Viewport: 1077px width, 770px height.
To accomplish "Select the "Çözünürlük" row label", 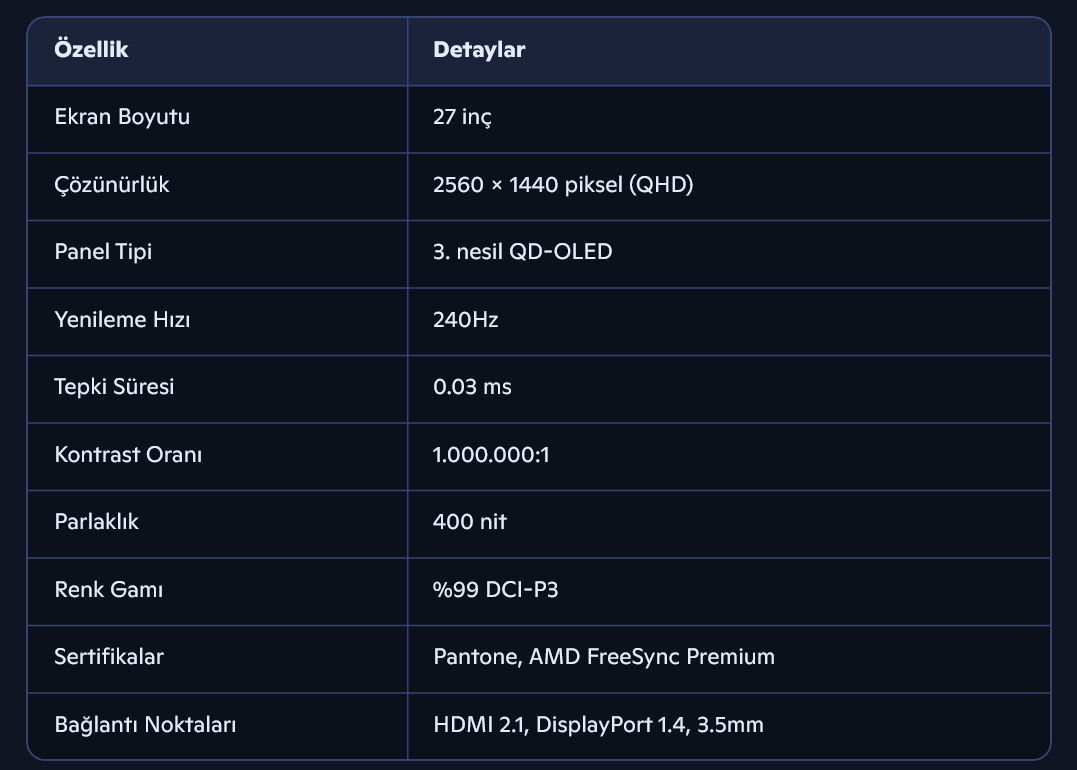I will [112, 185].
